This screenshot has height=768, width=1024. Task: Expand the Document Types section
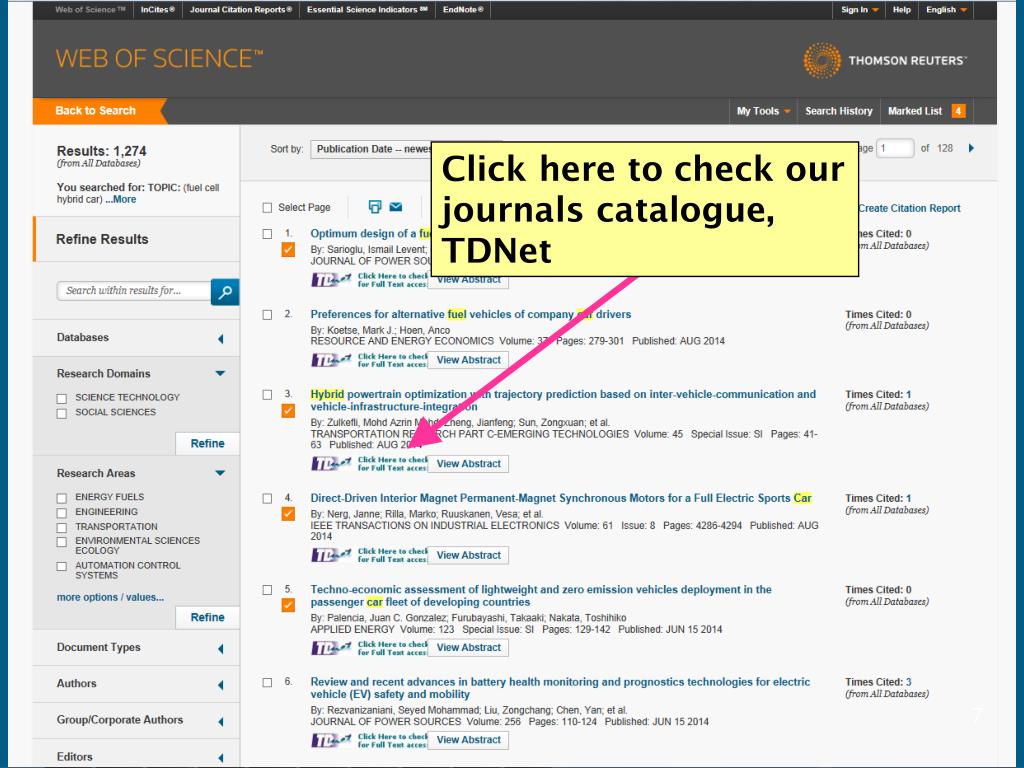point(220,648)
